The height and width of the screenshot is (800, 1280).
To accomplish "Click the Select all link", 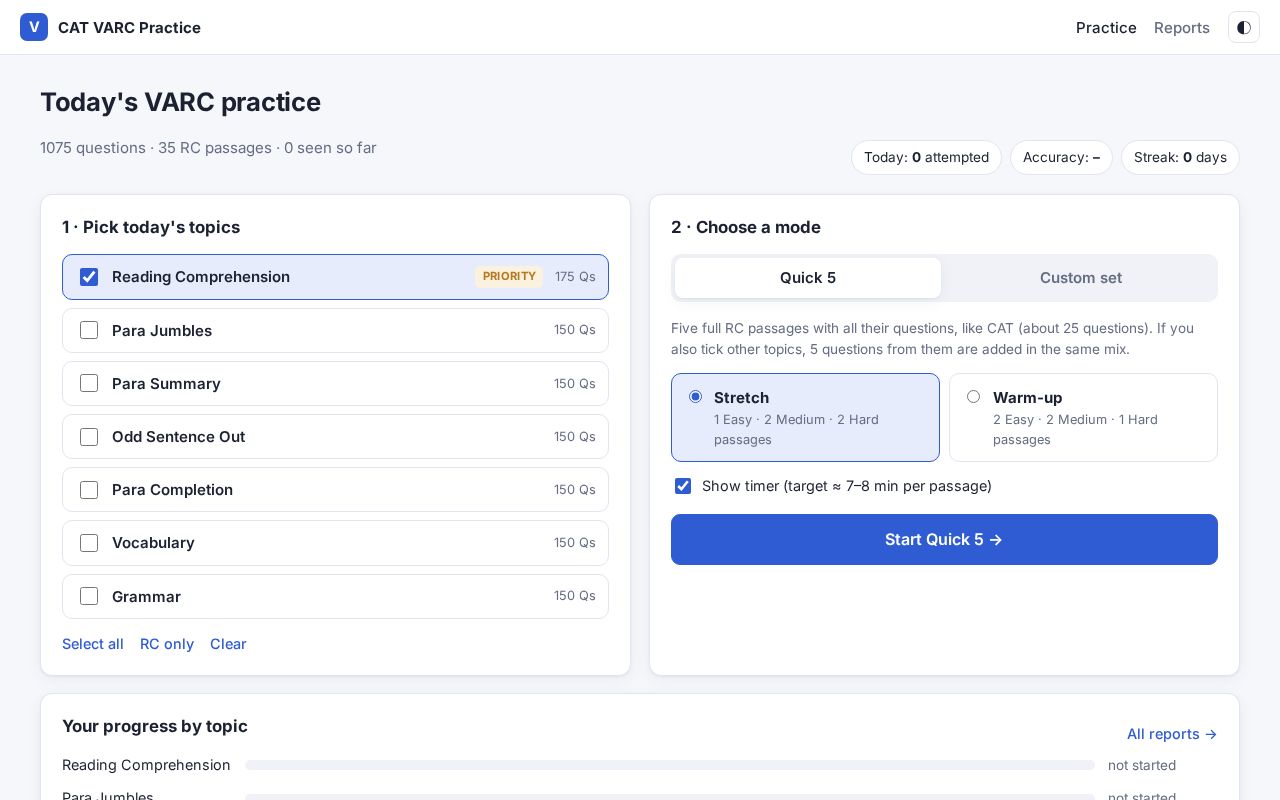I will point(93,644).
